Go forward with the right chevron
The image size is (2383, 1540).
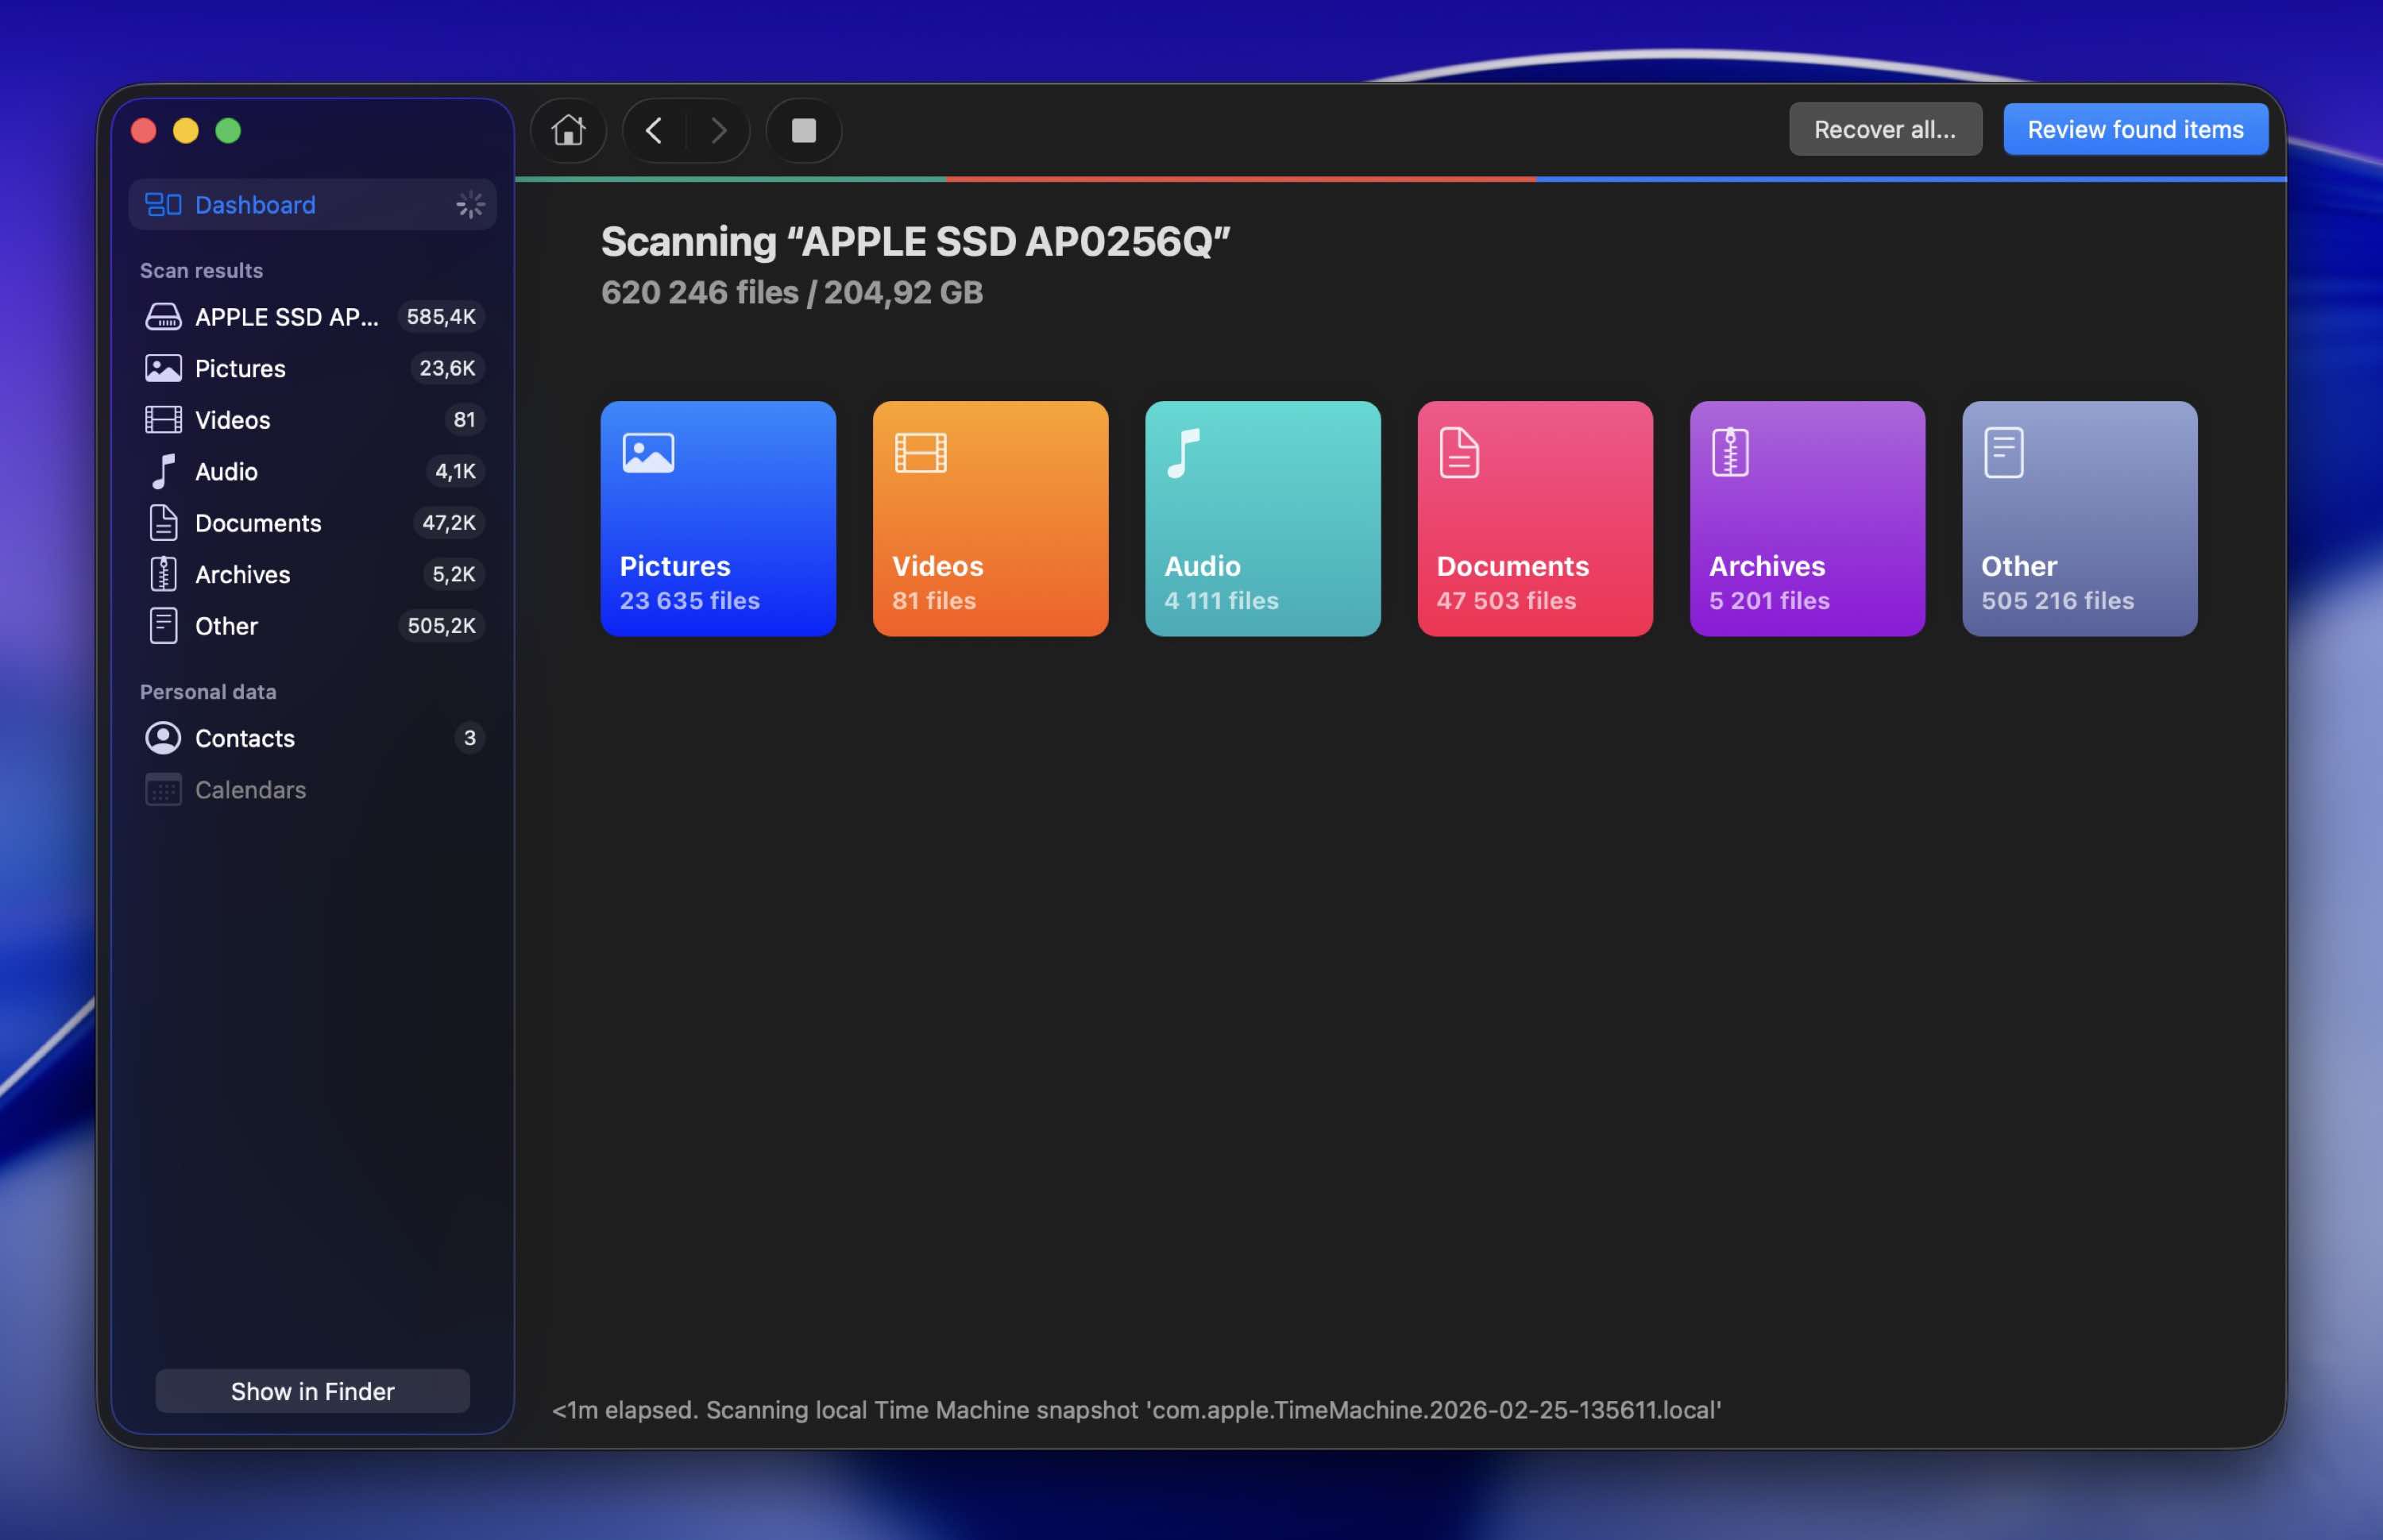pyautogui.click(x=718, y=130)
